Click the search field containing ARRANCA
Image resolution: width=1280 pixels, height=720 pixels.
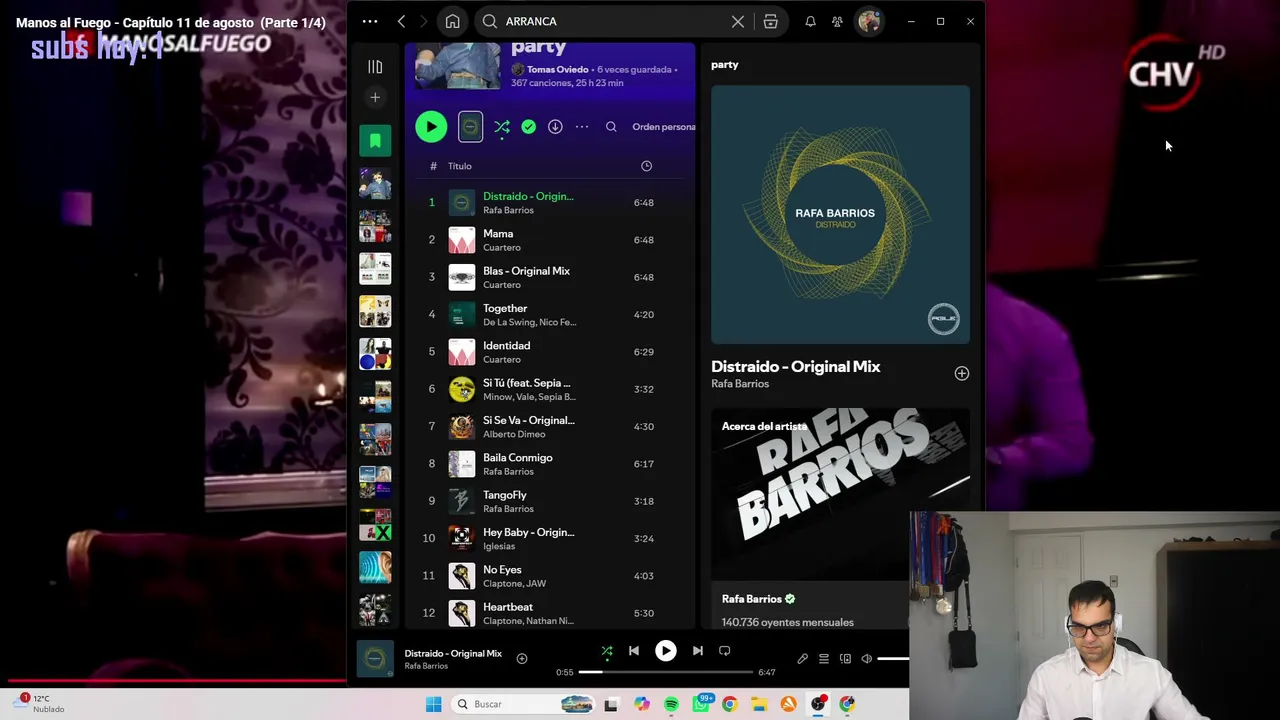[613, 21]
